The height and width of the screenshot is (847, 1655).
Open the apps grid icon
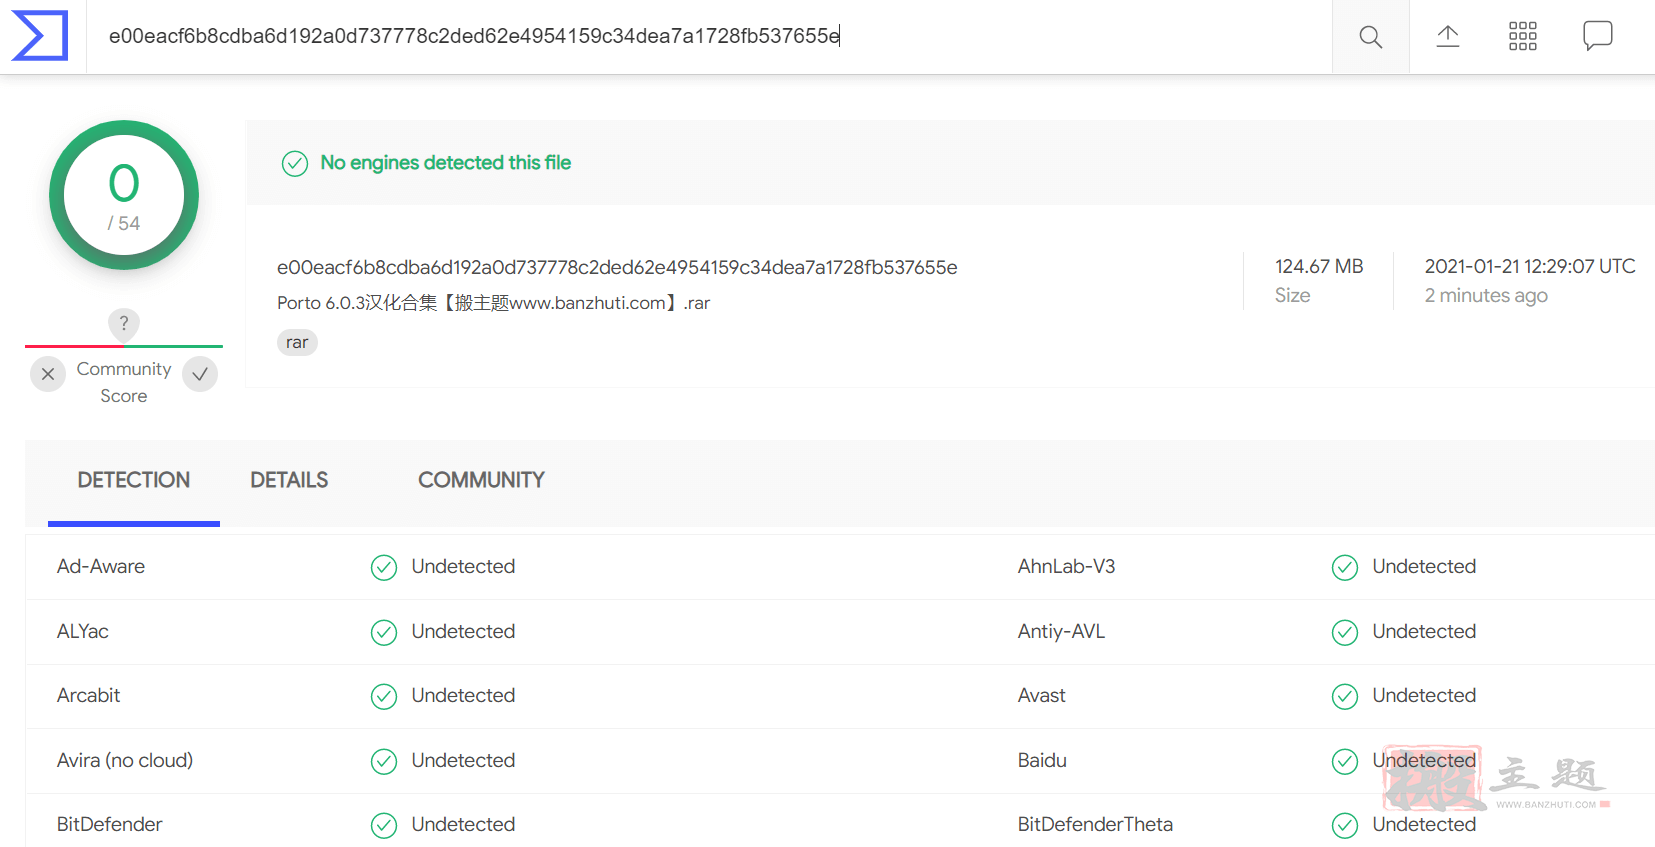pyautogui.click(x=1523, y=37)
